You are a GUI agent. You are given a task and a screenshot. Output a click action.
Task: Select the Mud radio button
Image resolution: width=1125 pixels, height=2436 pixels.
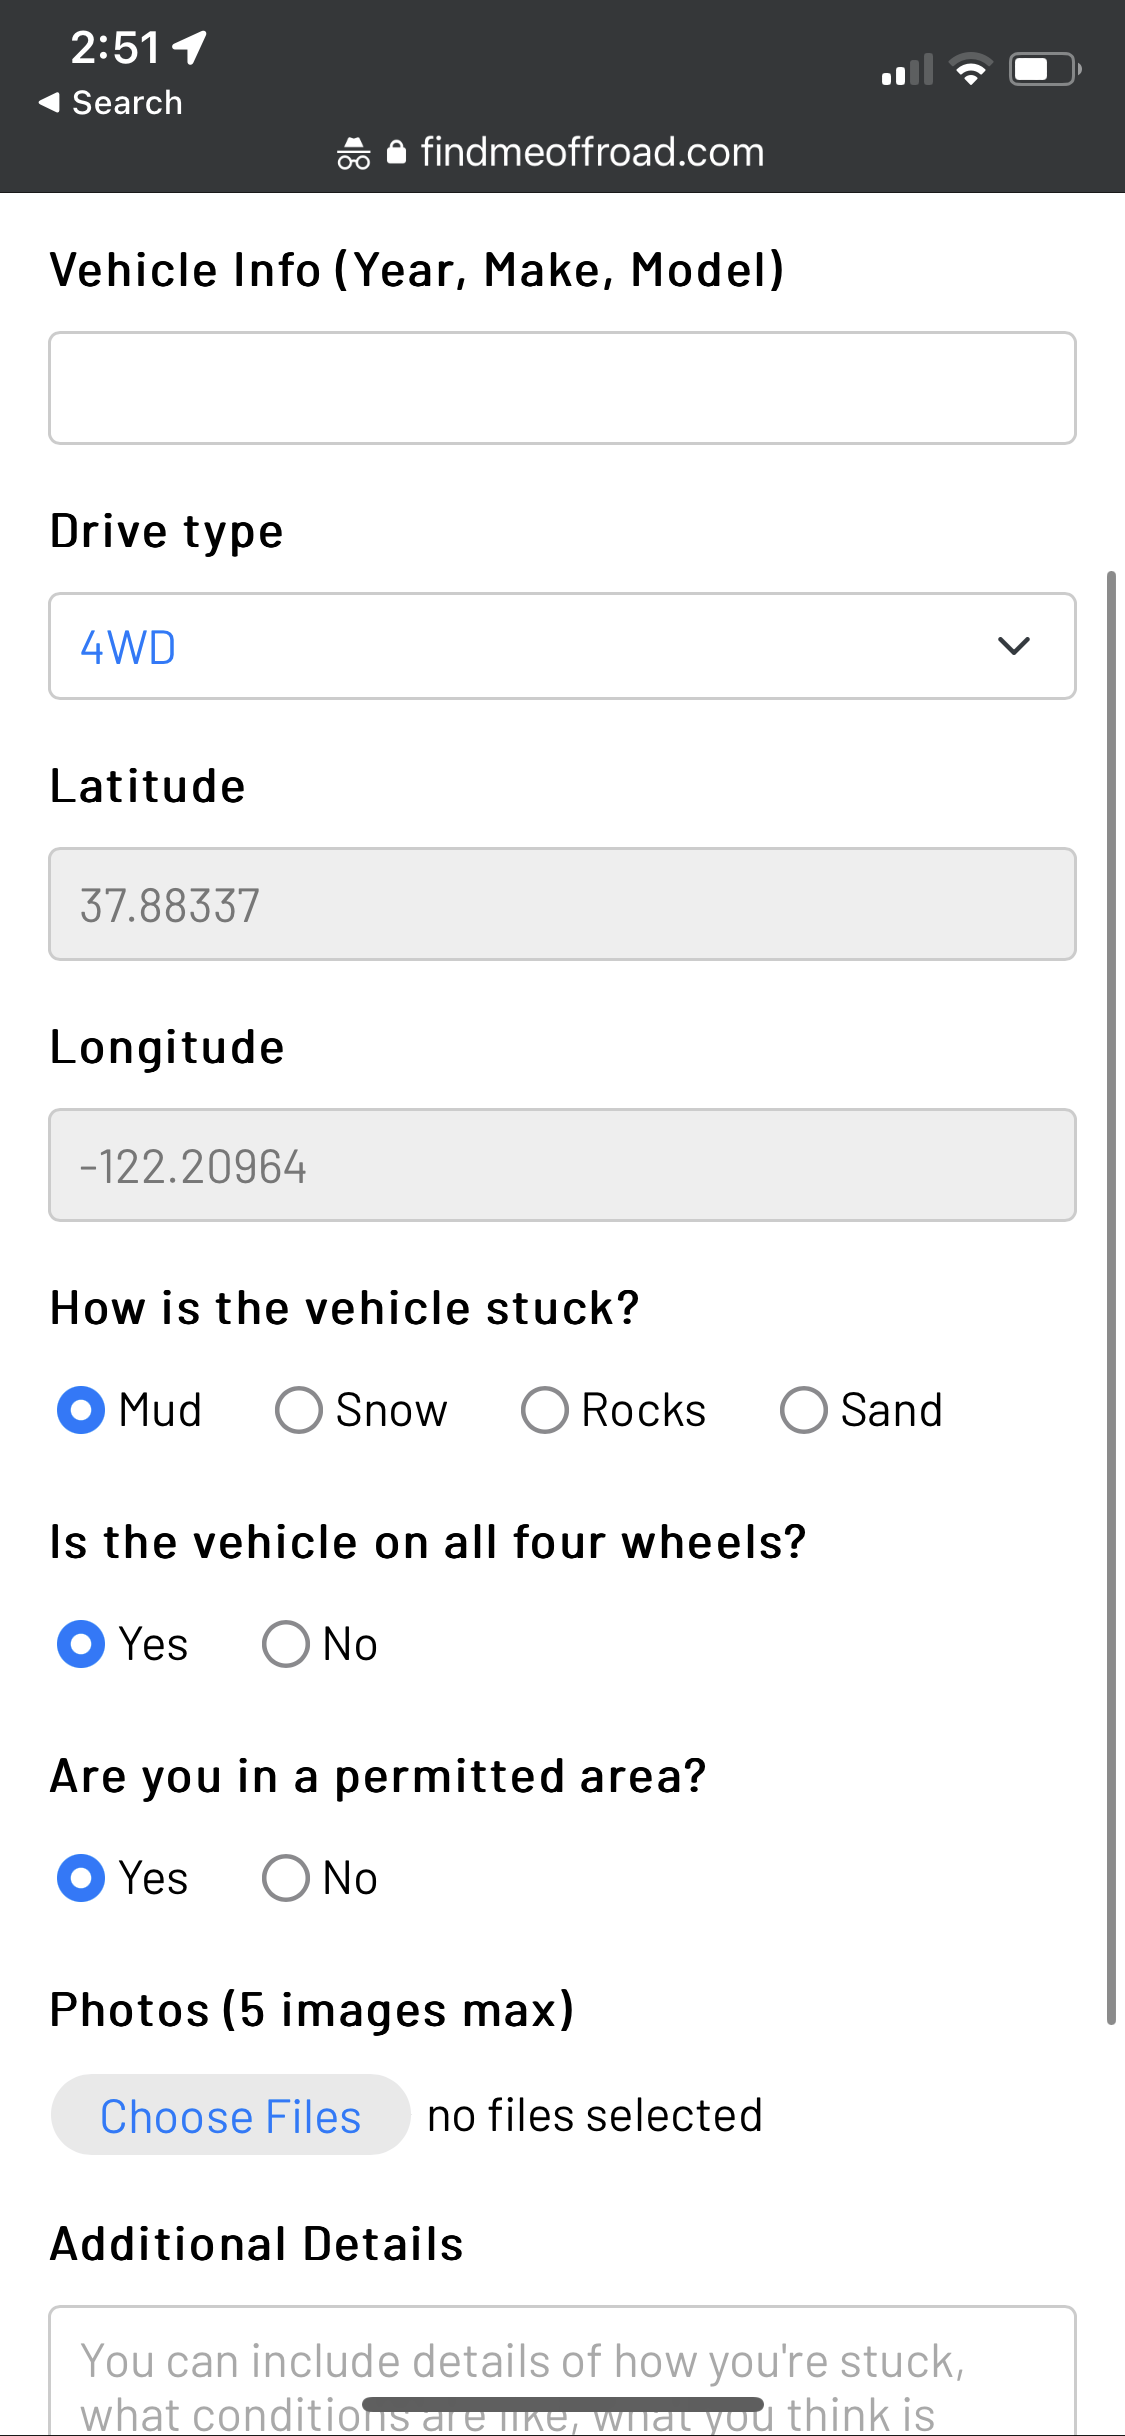pos(81,1410)
